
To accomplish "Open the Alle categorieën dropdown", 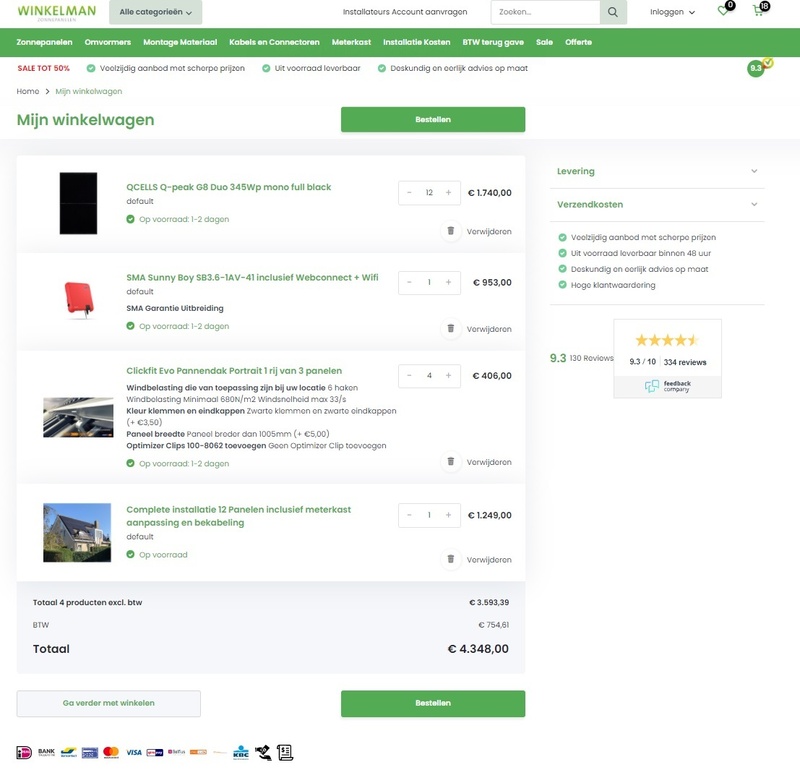I will 156,12.
